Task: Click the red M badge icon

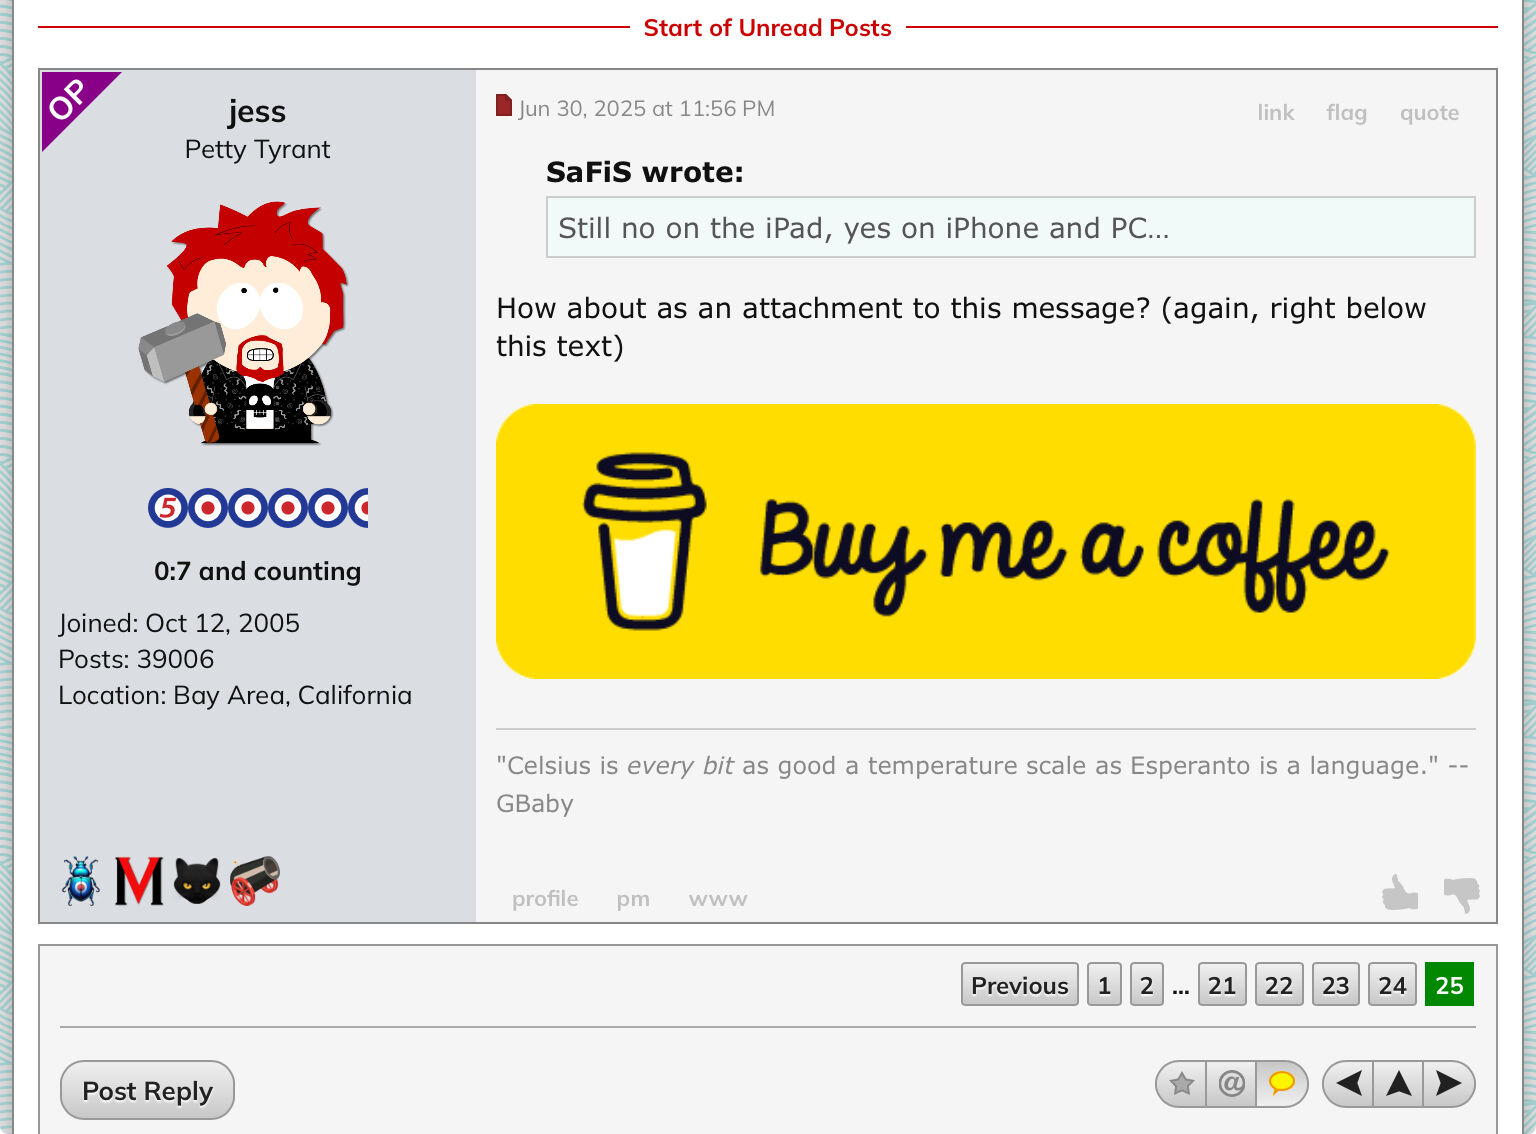Action: pos(138,881)
